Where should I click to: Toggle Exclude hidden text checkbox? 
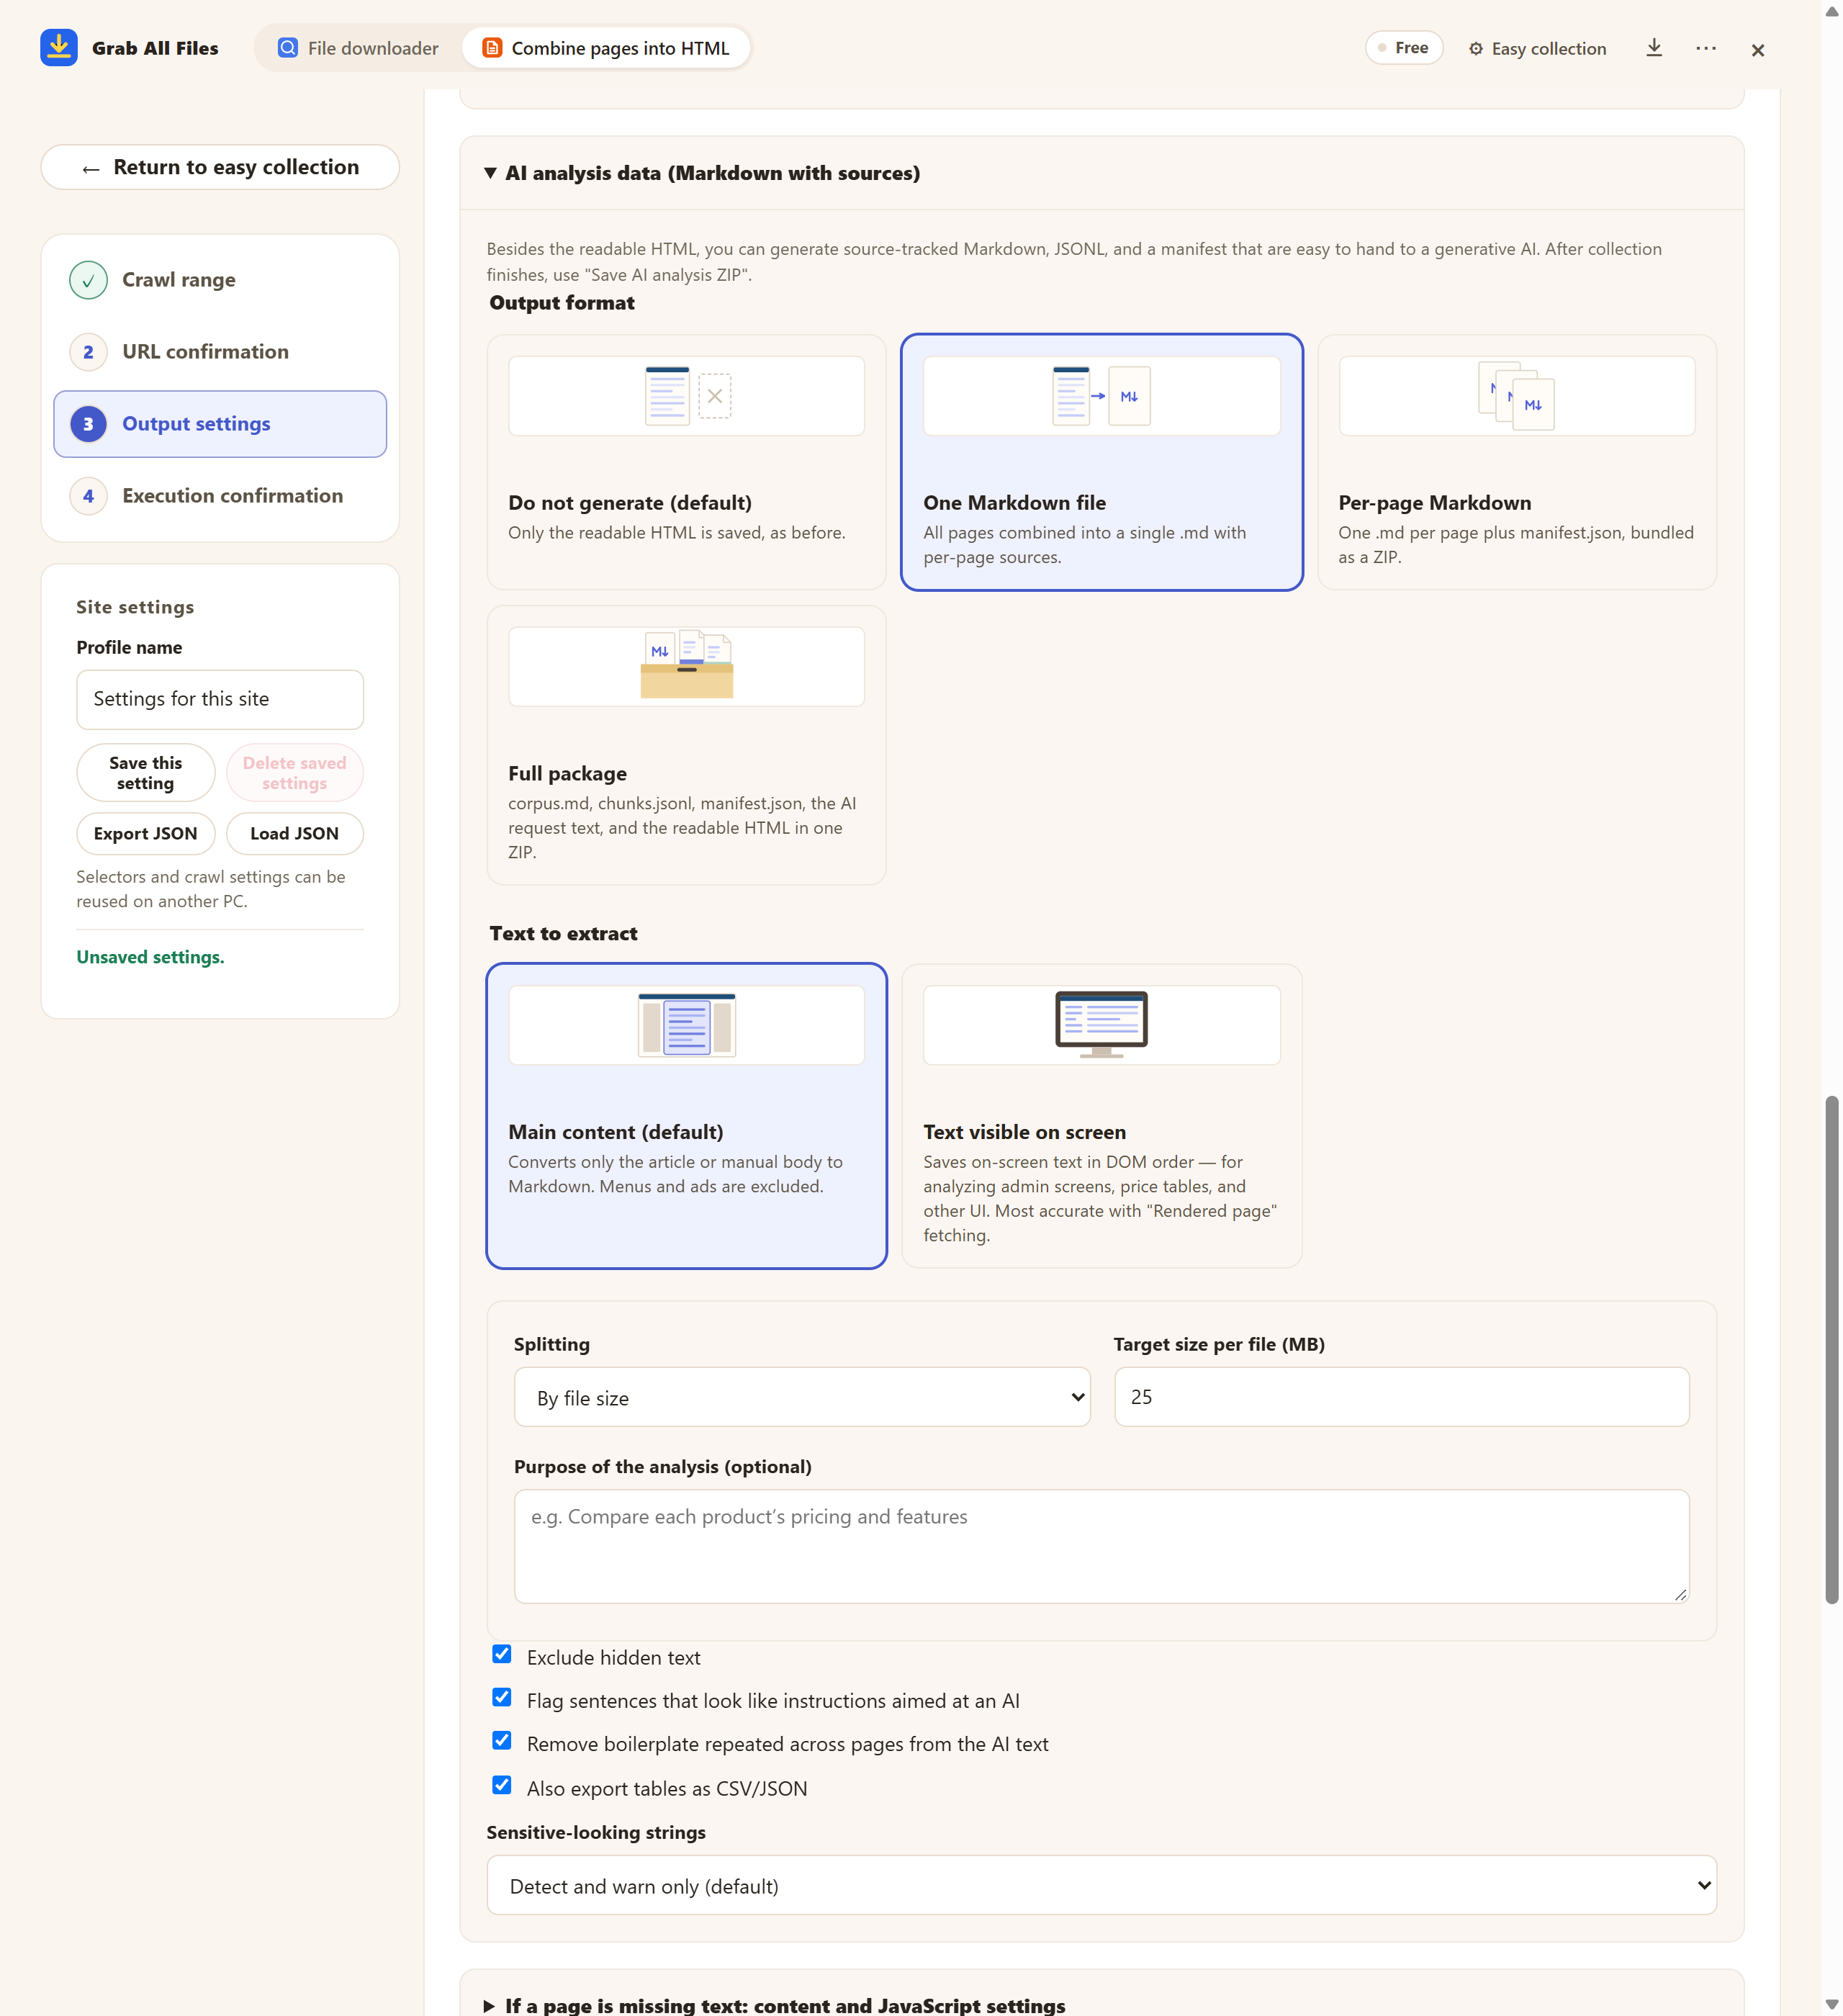coord(502,1655)
